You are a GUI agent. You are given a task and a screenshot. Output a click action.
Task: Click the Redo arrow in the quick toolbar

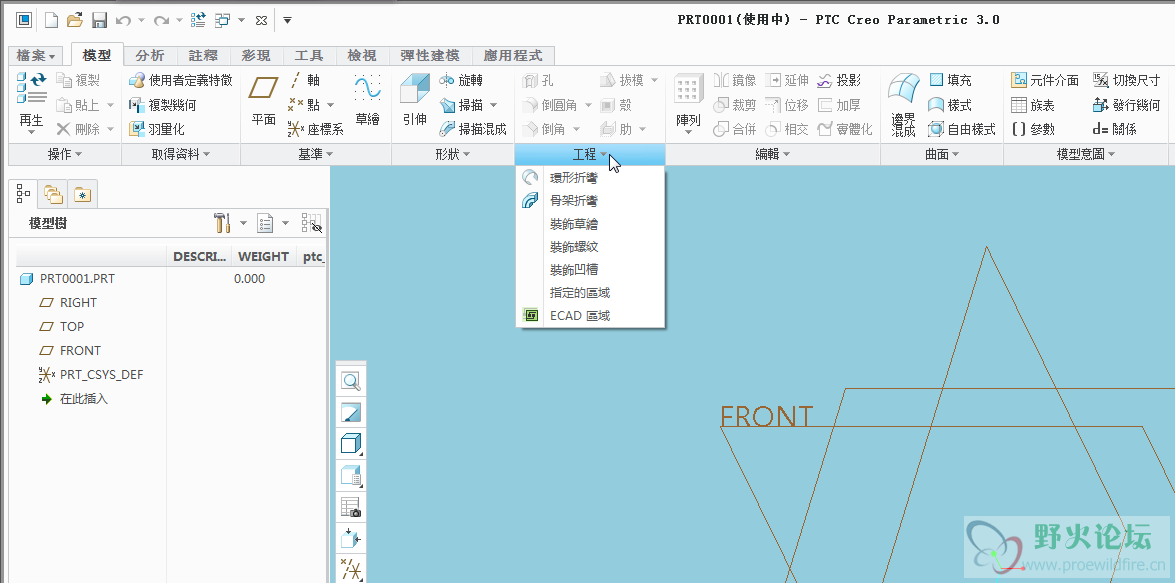point(161,20)
